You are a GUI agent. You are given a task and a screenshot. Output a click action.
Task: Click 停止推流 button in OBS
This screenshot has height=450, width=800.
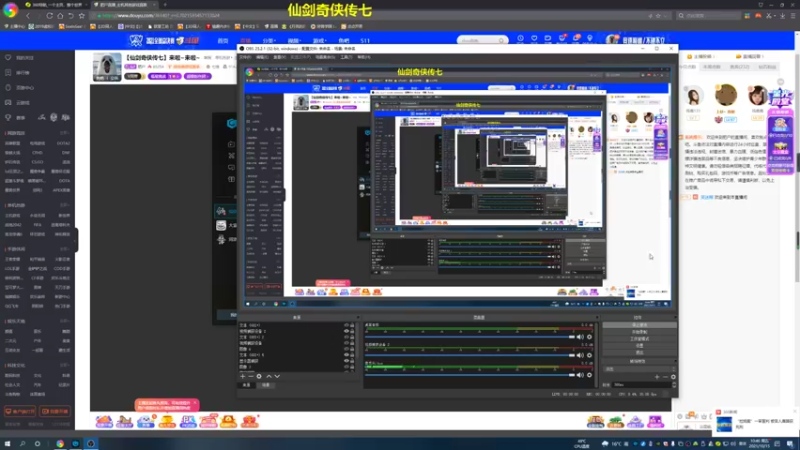coord(639,325)
